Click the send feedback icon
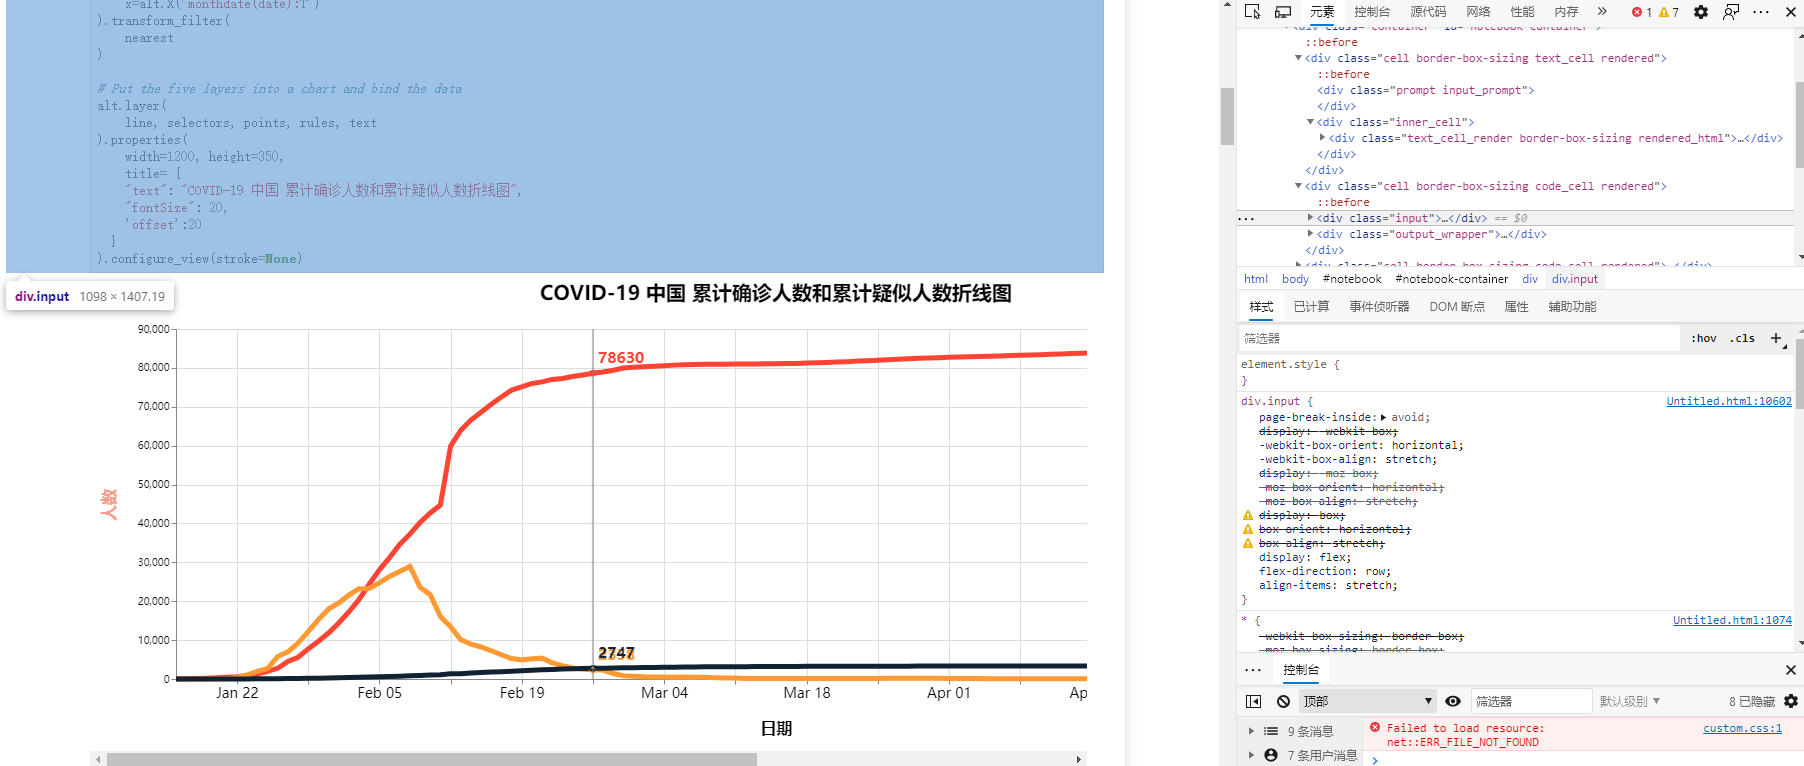Screen dimensions: 1804x766 click(1731, 12)
